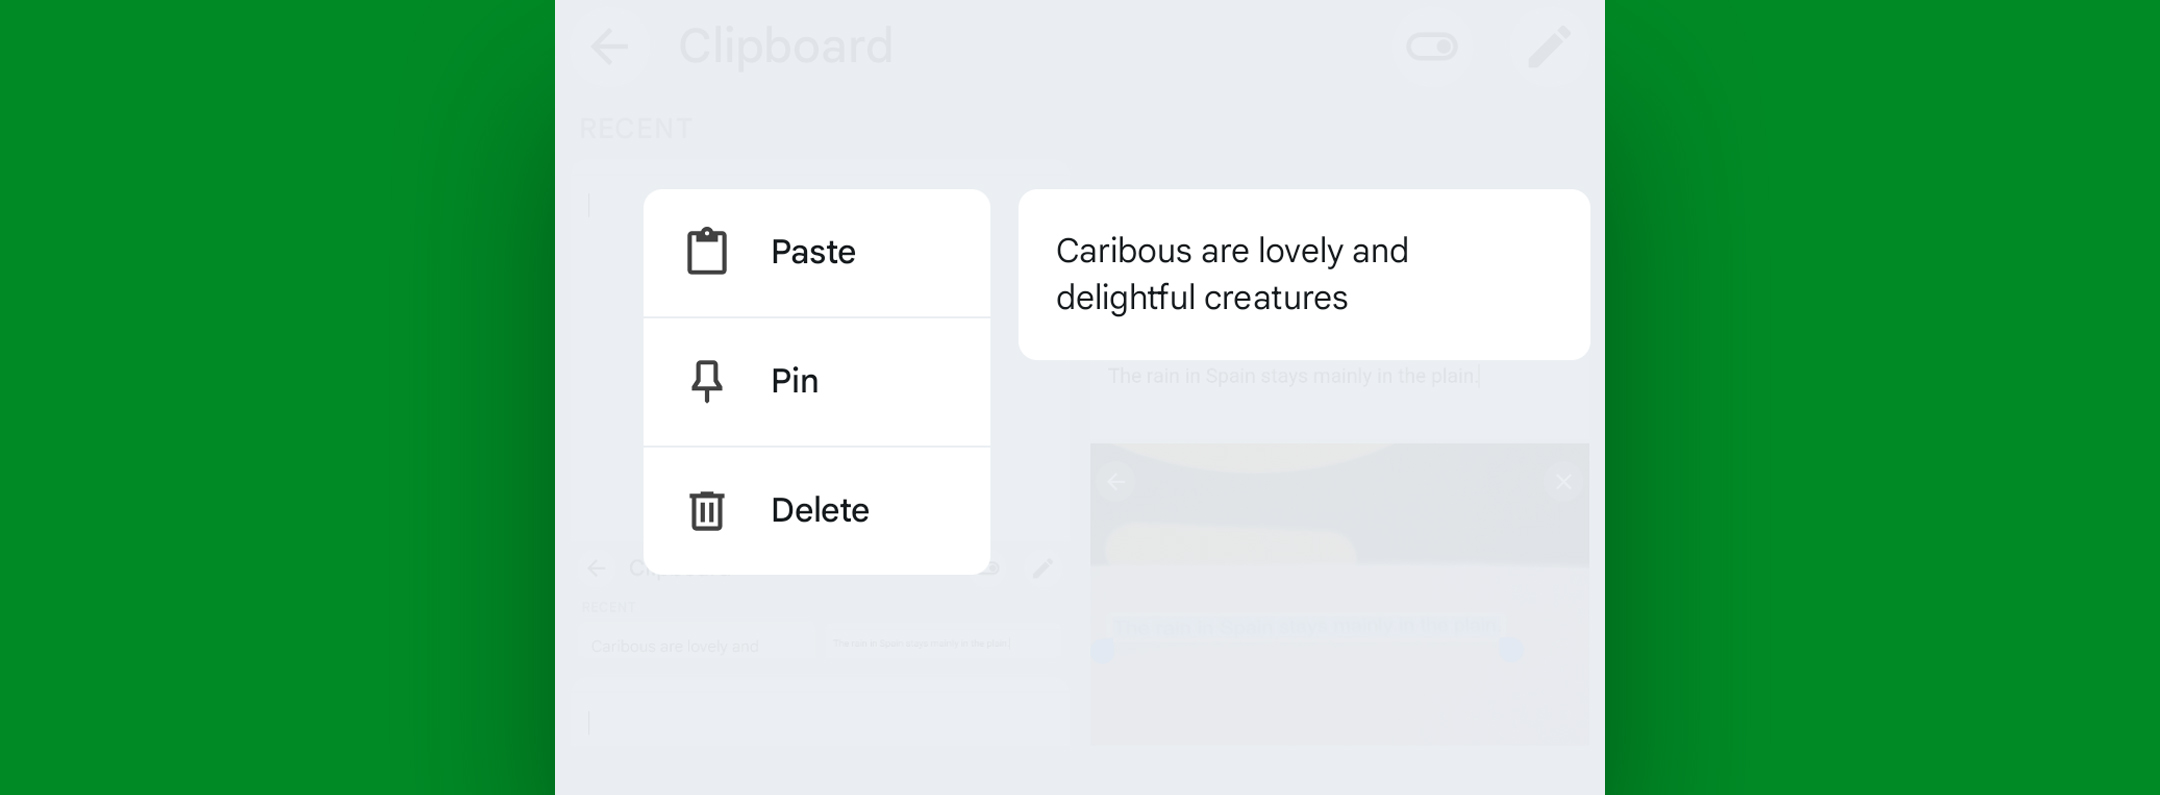Click the back arrow in the preview panel
The image size is (2160, 795).
[1116, 482]
